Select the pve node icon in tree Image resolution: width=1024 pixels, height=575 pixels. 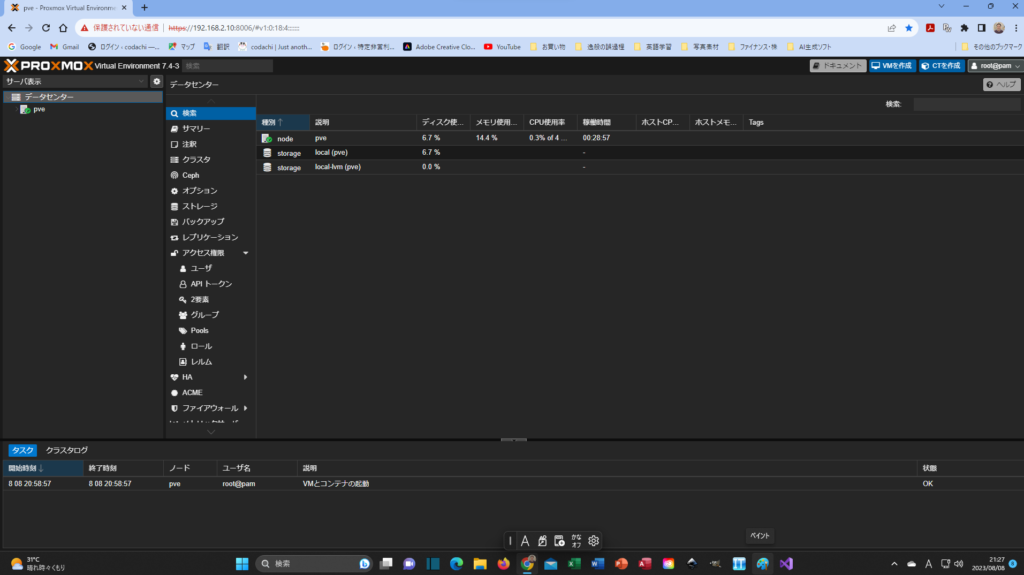26,109
